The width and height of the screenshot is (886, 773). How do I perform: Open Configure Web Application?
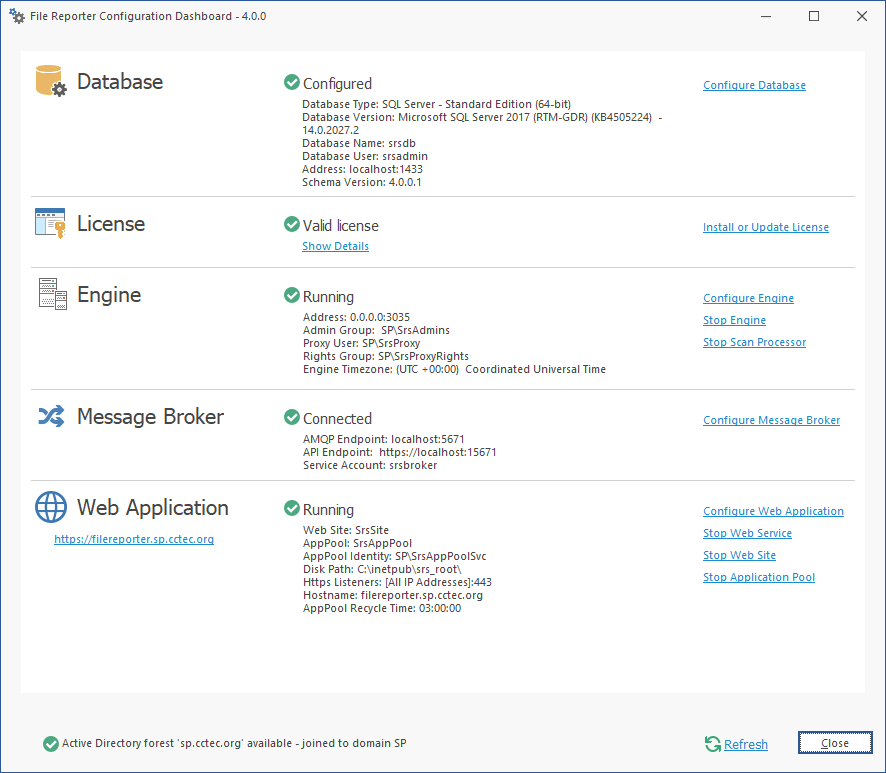coord(773,511)
